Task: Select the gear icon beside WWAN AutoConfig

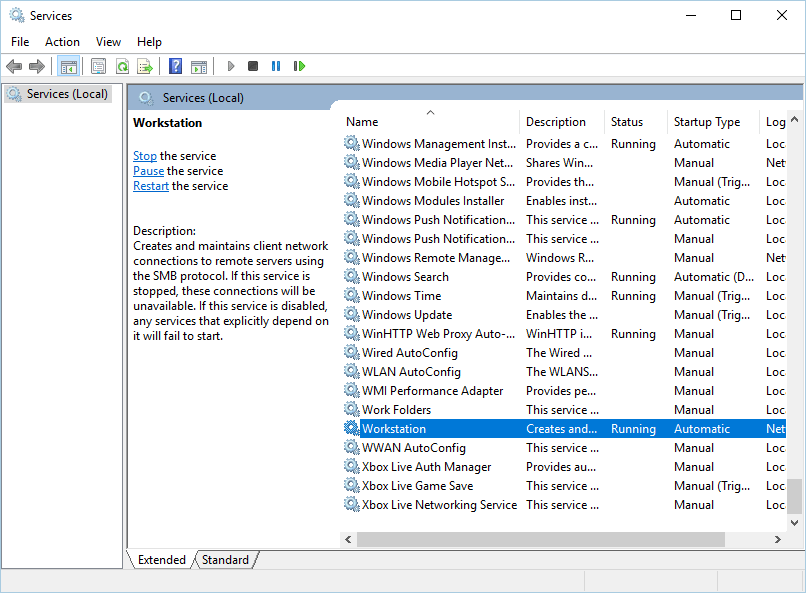Action: [352, 448]
